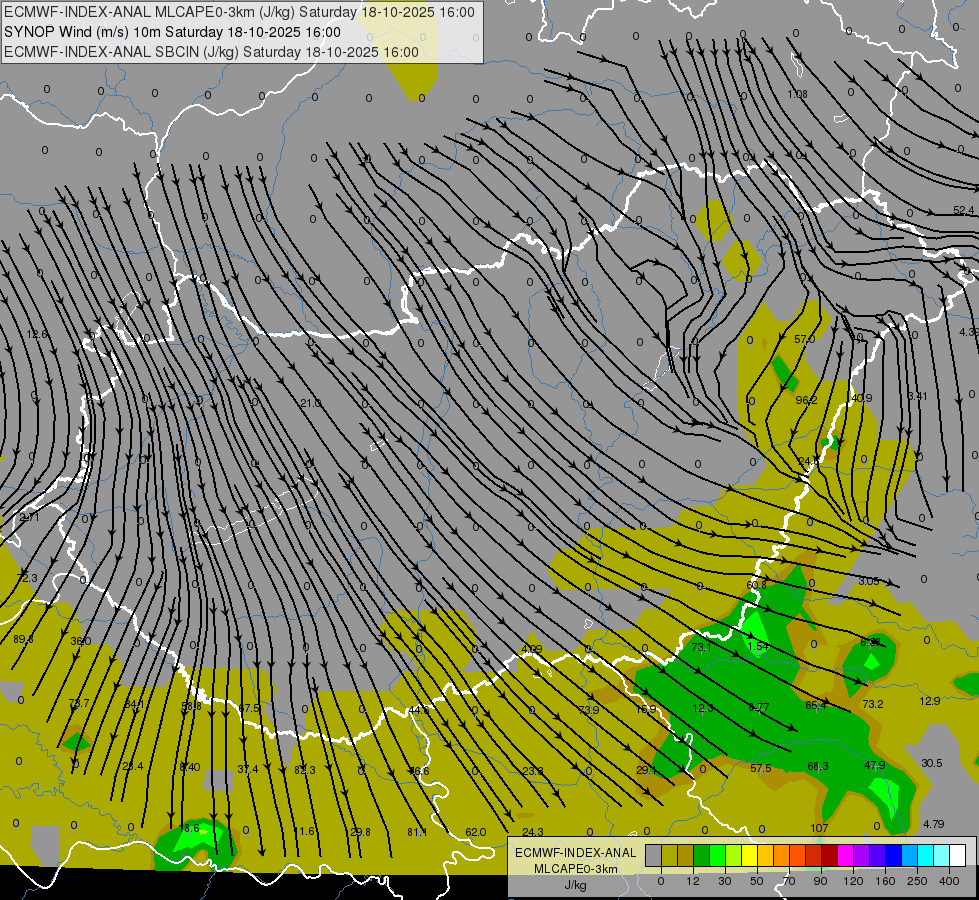
Task: Click the map value 36.0
Action: 81,641
